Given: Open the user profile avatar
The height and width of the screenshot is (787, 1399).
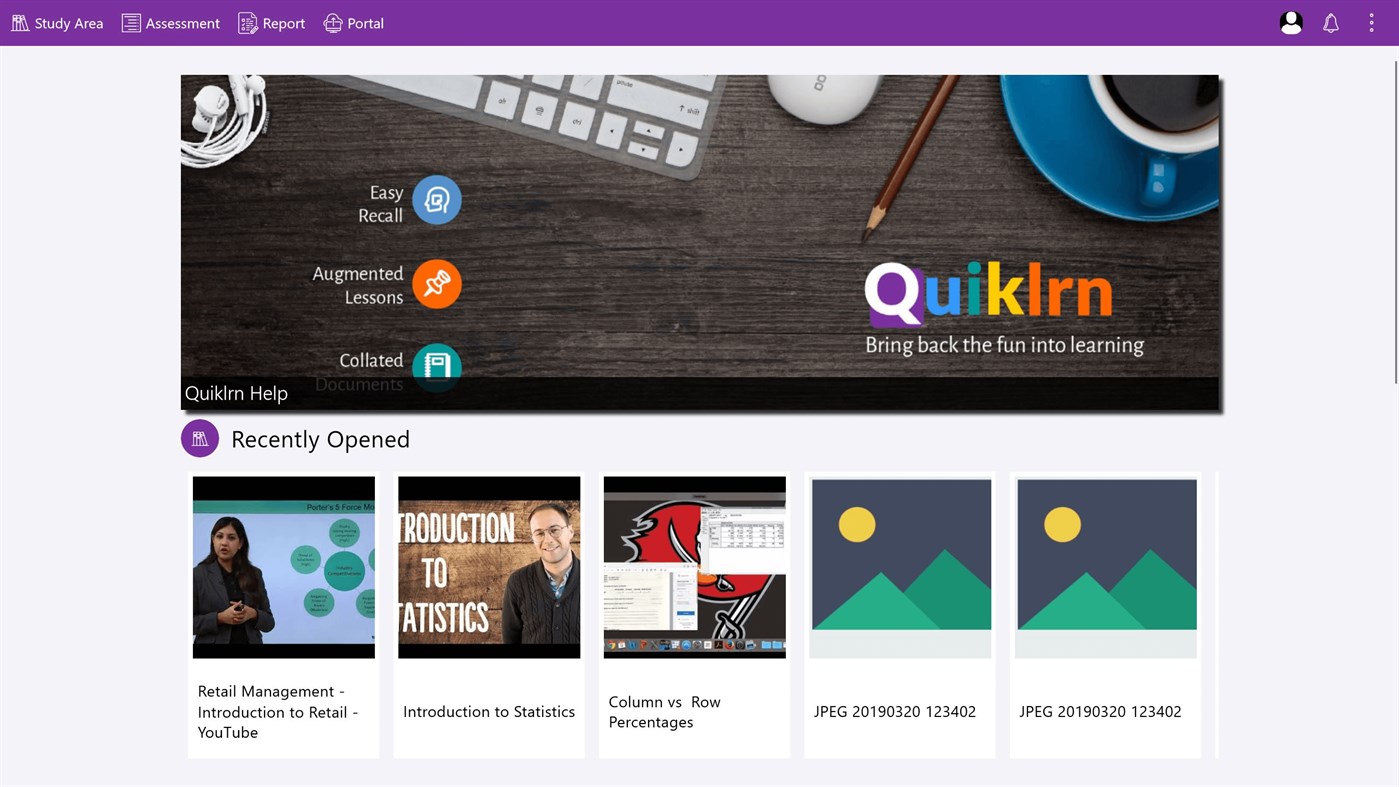Looking at the screenshot, I should [1290, 22].
